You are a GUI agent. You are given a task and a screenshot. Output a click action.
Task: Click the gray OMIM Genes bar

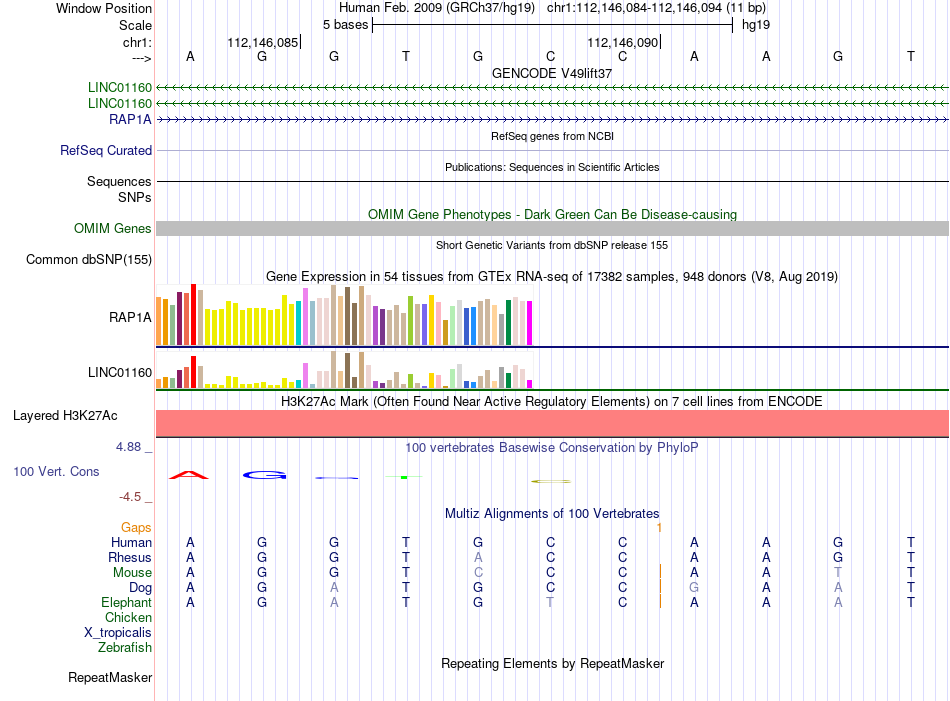[552, 228]
